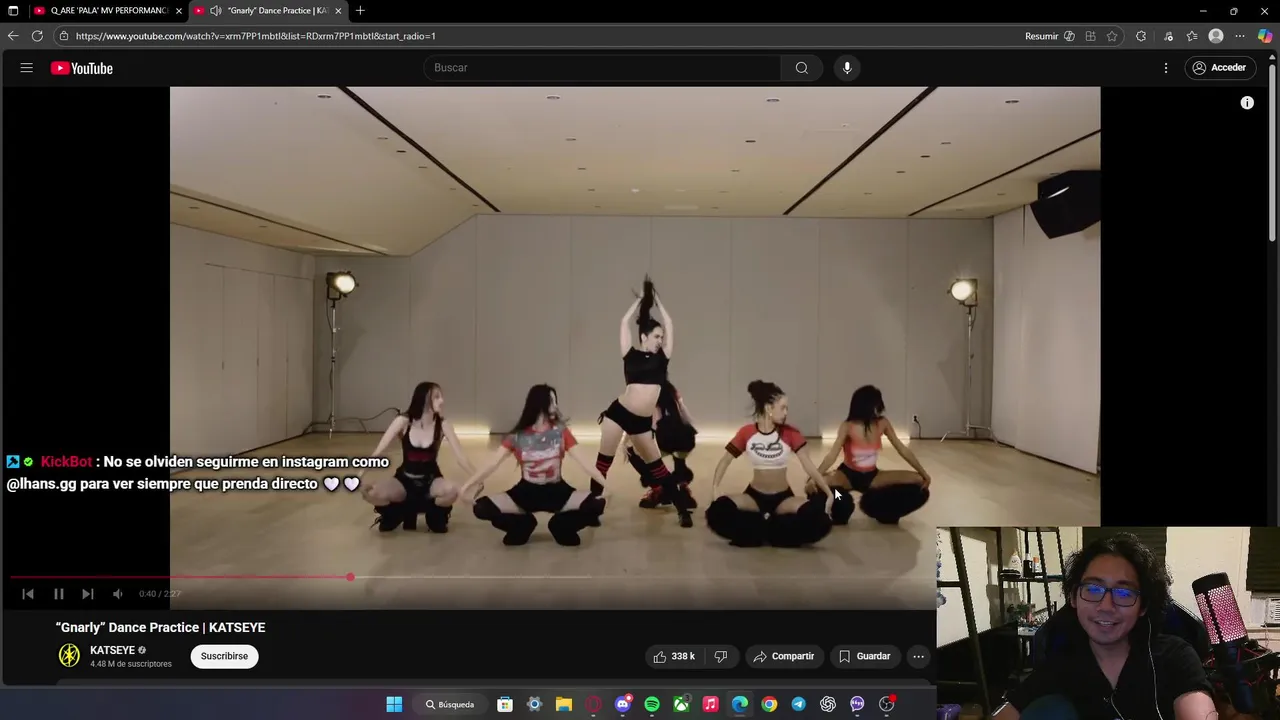Open the favorites list icon
The height and width of the screenshot is (720, 1280).
[x=1192, y=36]
